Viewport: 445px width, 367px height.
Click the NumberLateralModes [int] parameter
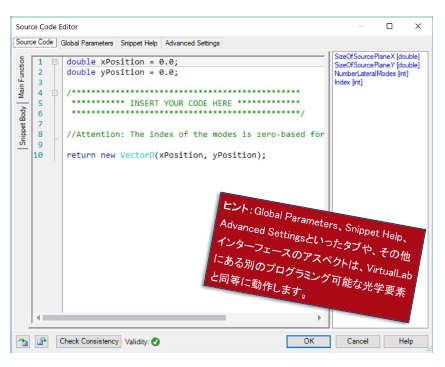coord(371,74)
